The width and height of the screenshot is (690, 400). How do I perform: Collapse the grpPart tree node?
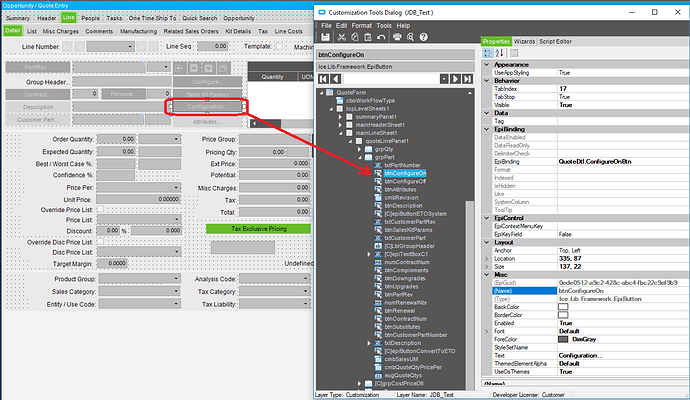[360, 157]
